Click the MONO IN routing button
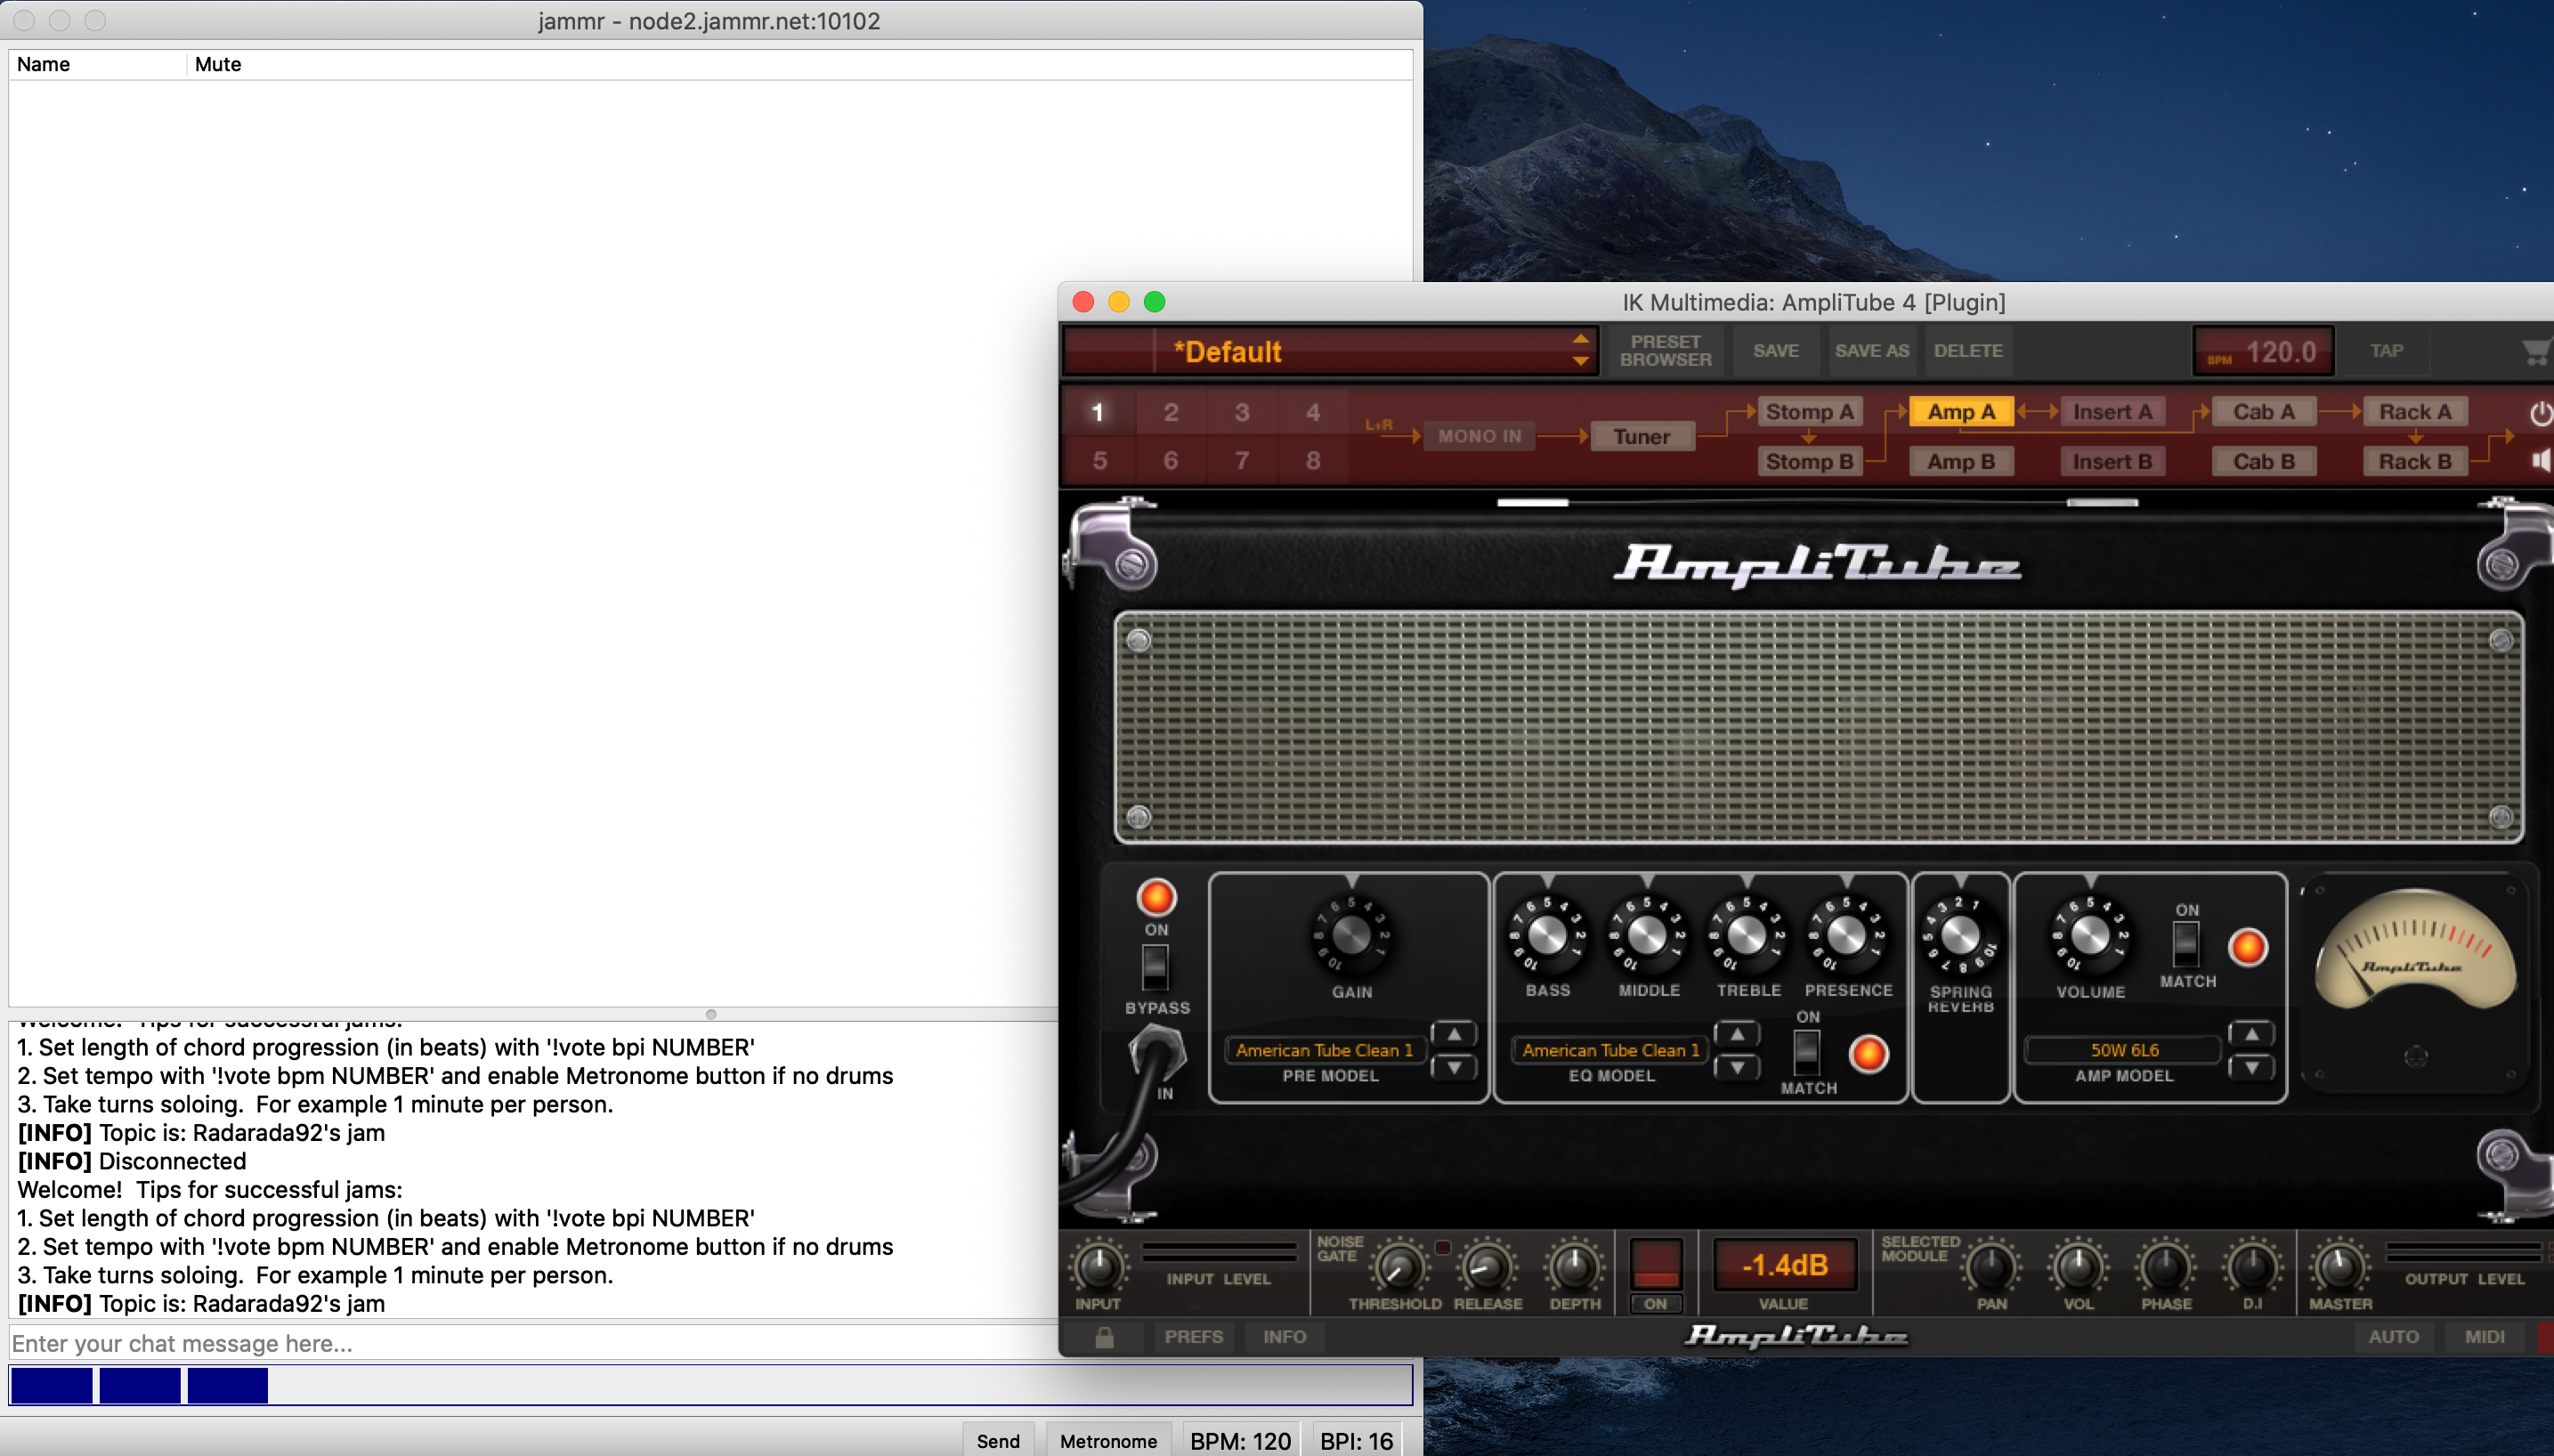2554x1456 pixels. pos(1479,436)
